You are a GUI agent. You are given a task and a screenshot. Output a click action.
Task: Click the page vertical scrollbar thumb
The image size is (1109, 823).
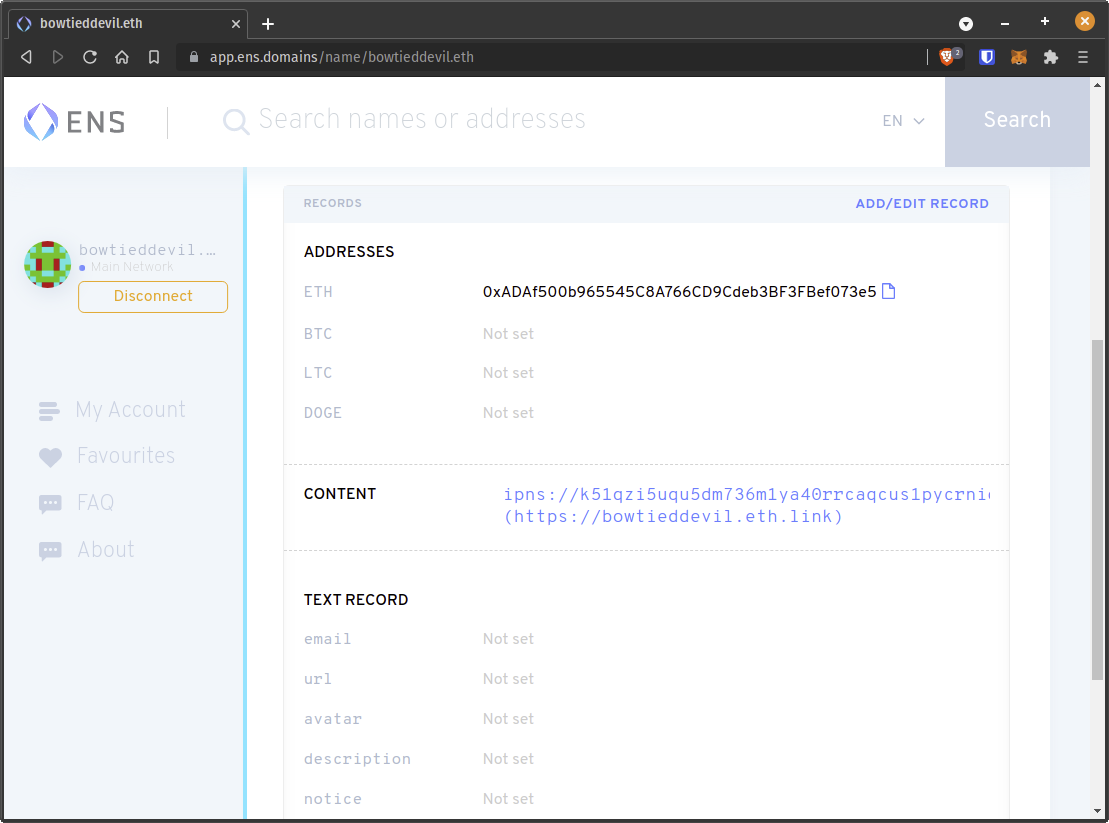click(x=1097, y=510)
